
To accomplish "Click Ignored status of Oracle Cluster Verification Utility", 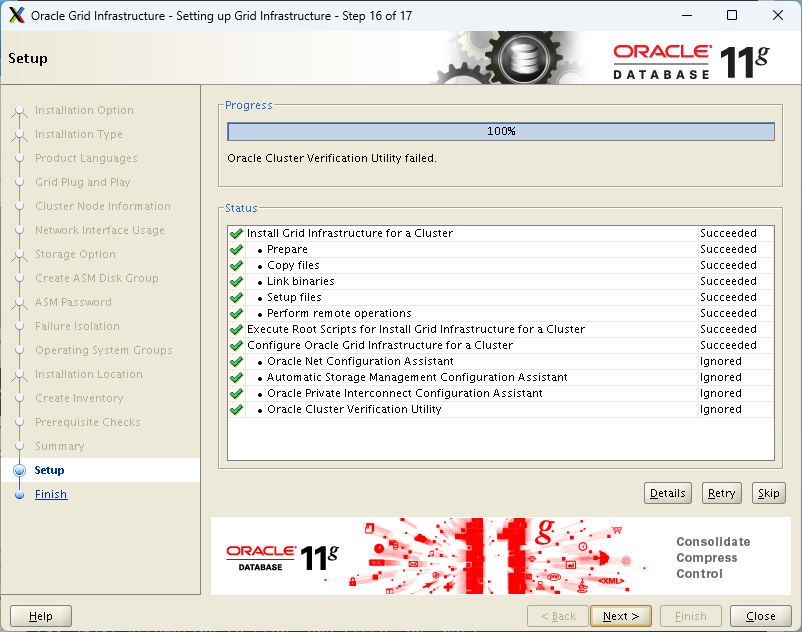I will 721,410.
